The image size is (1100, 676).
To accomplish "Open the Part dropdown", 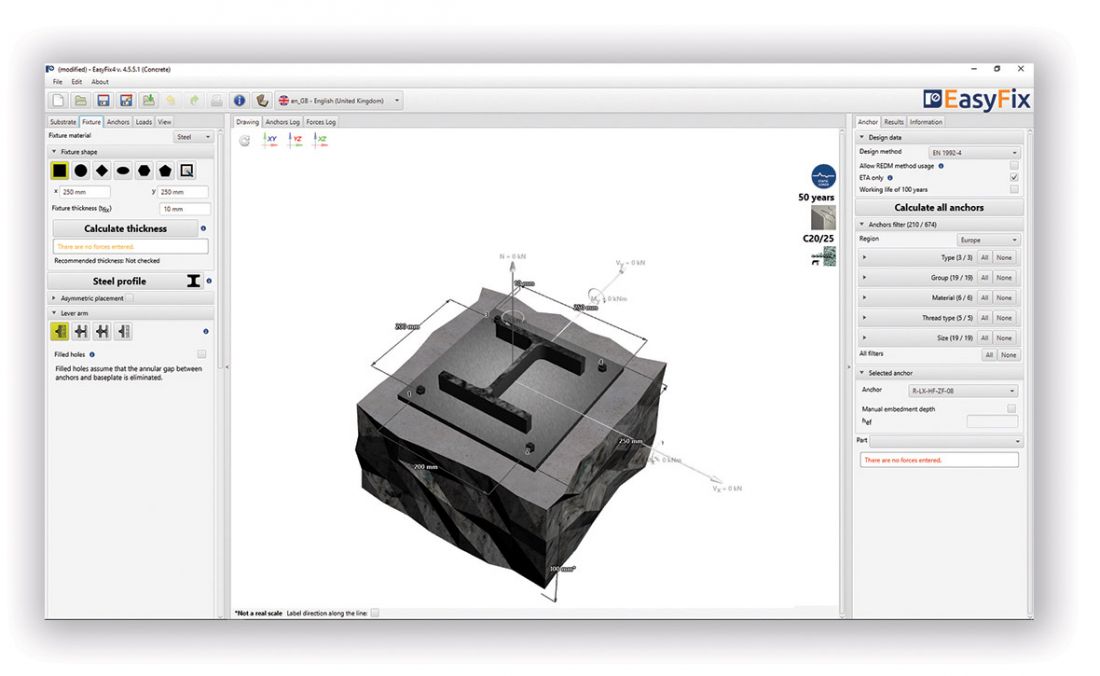I will coord(946,441).
